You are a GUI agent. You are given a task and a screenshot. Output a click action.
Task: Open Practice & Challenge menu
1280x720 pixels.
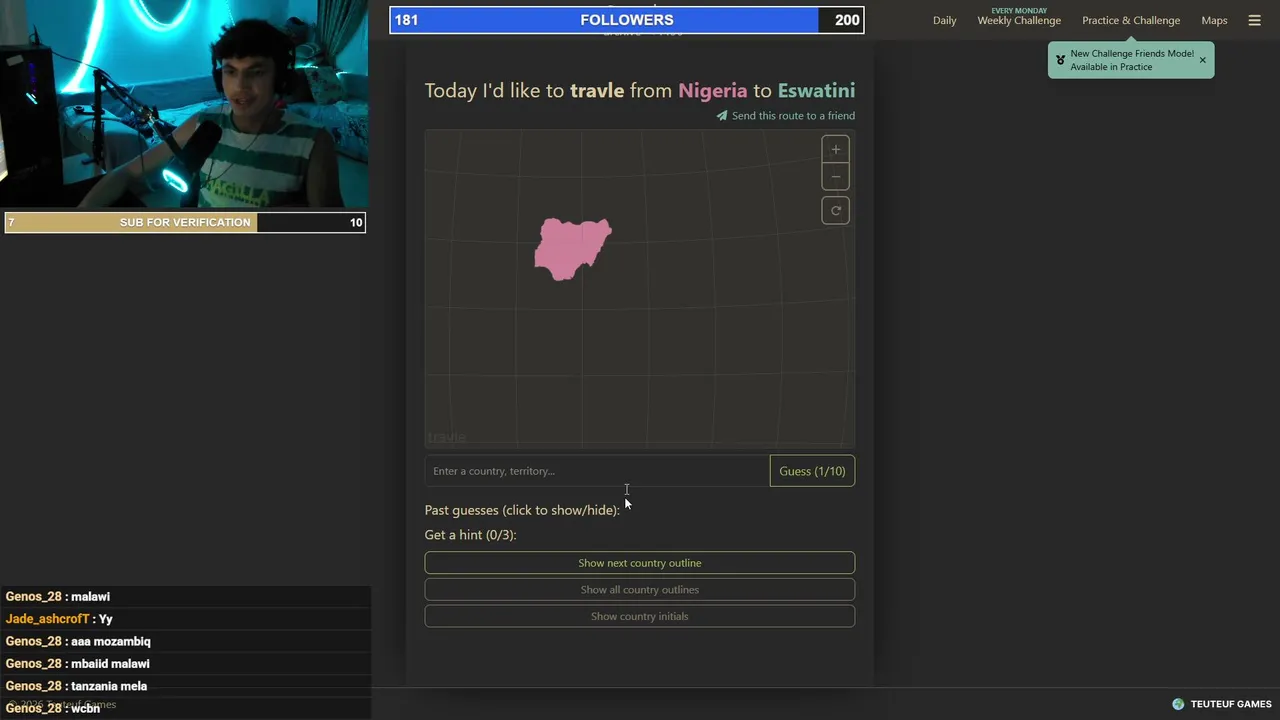point(1131,20)
